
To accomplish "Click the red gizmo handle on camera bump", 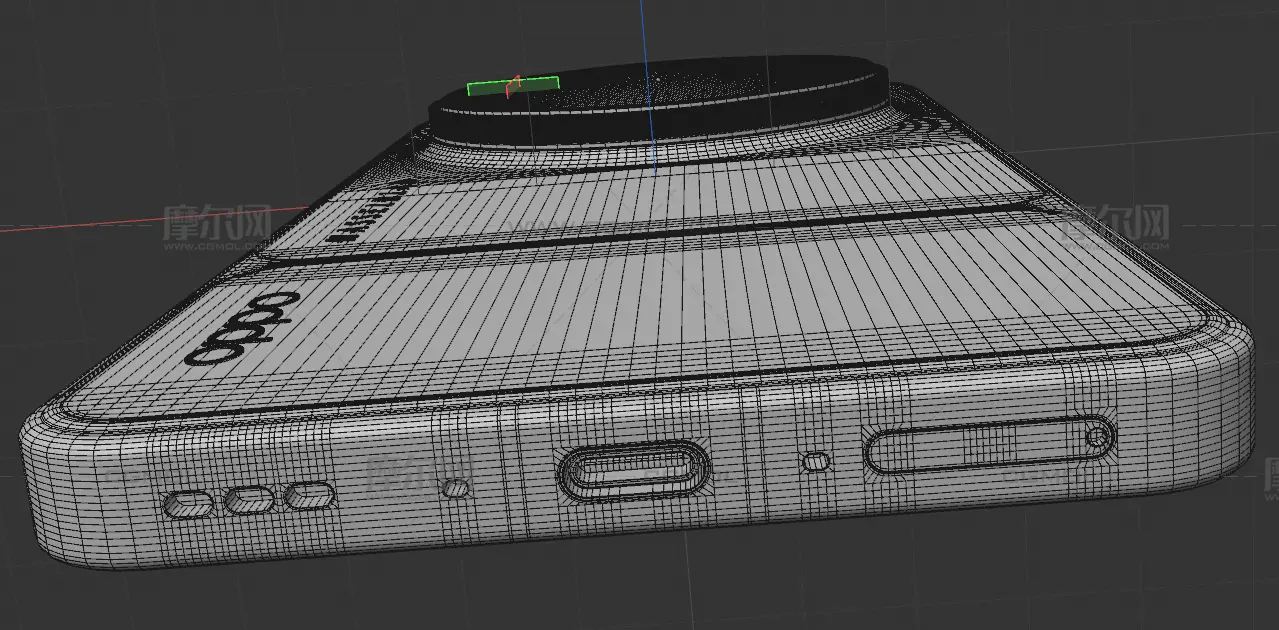I will [x=516, y=81].
